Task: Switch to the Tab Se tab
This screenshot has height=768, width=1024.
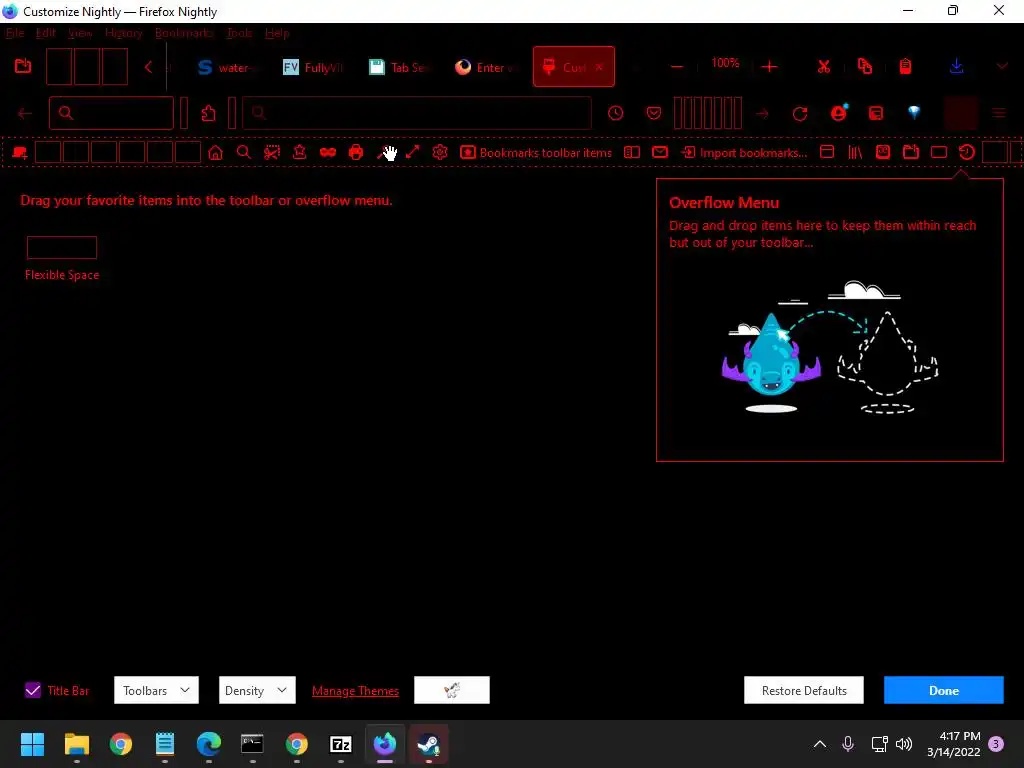Action: click(398, 67)
